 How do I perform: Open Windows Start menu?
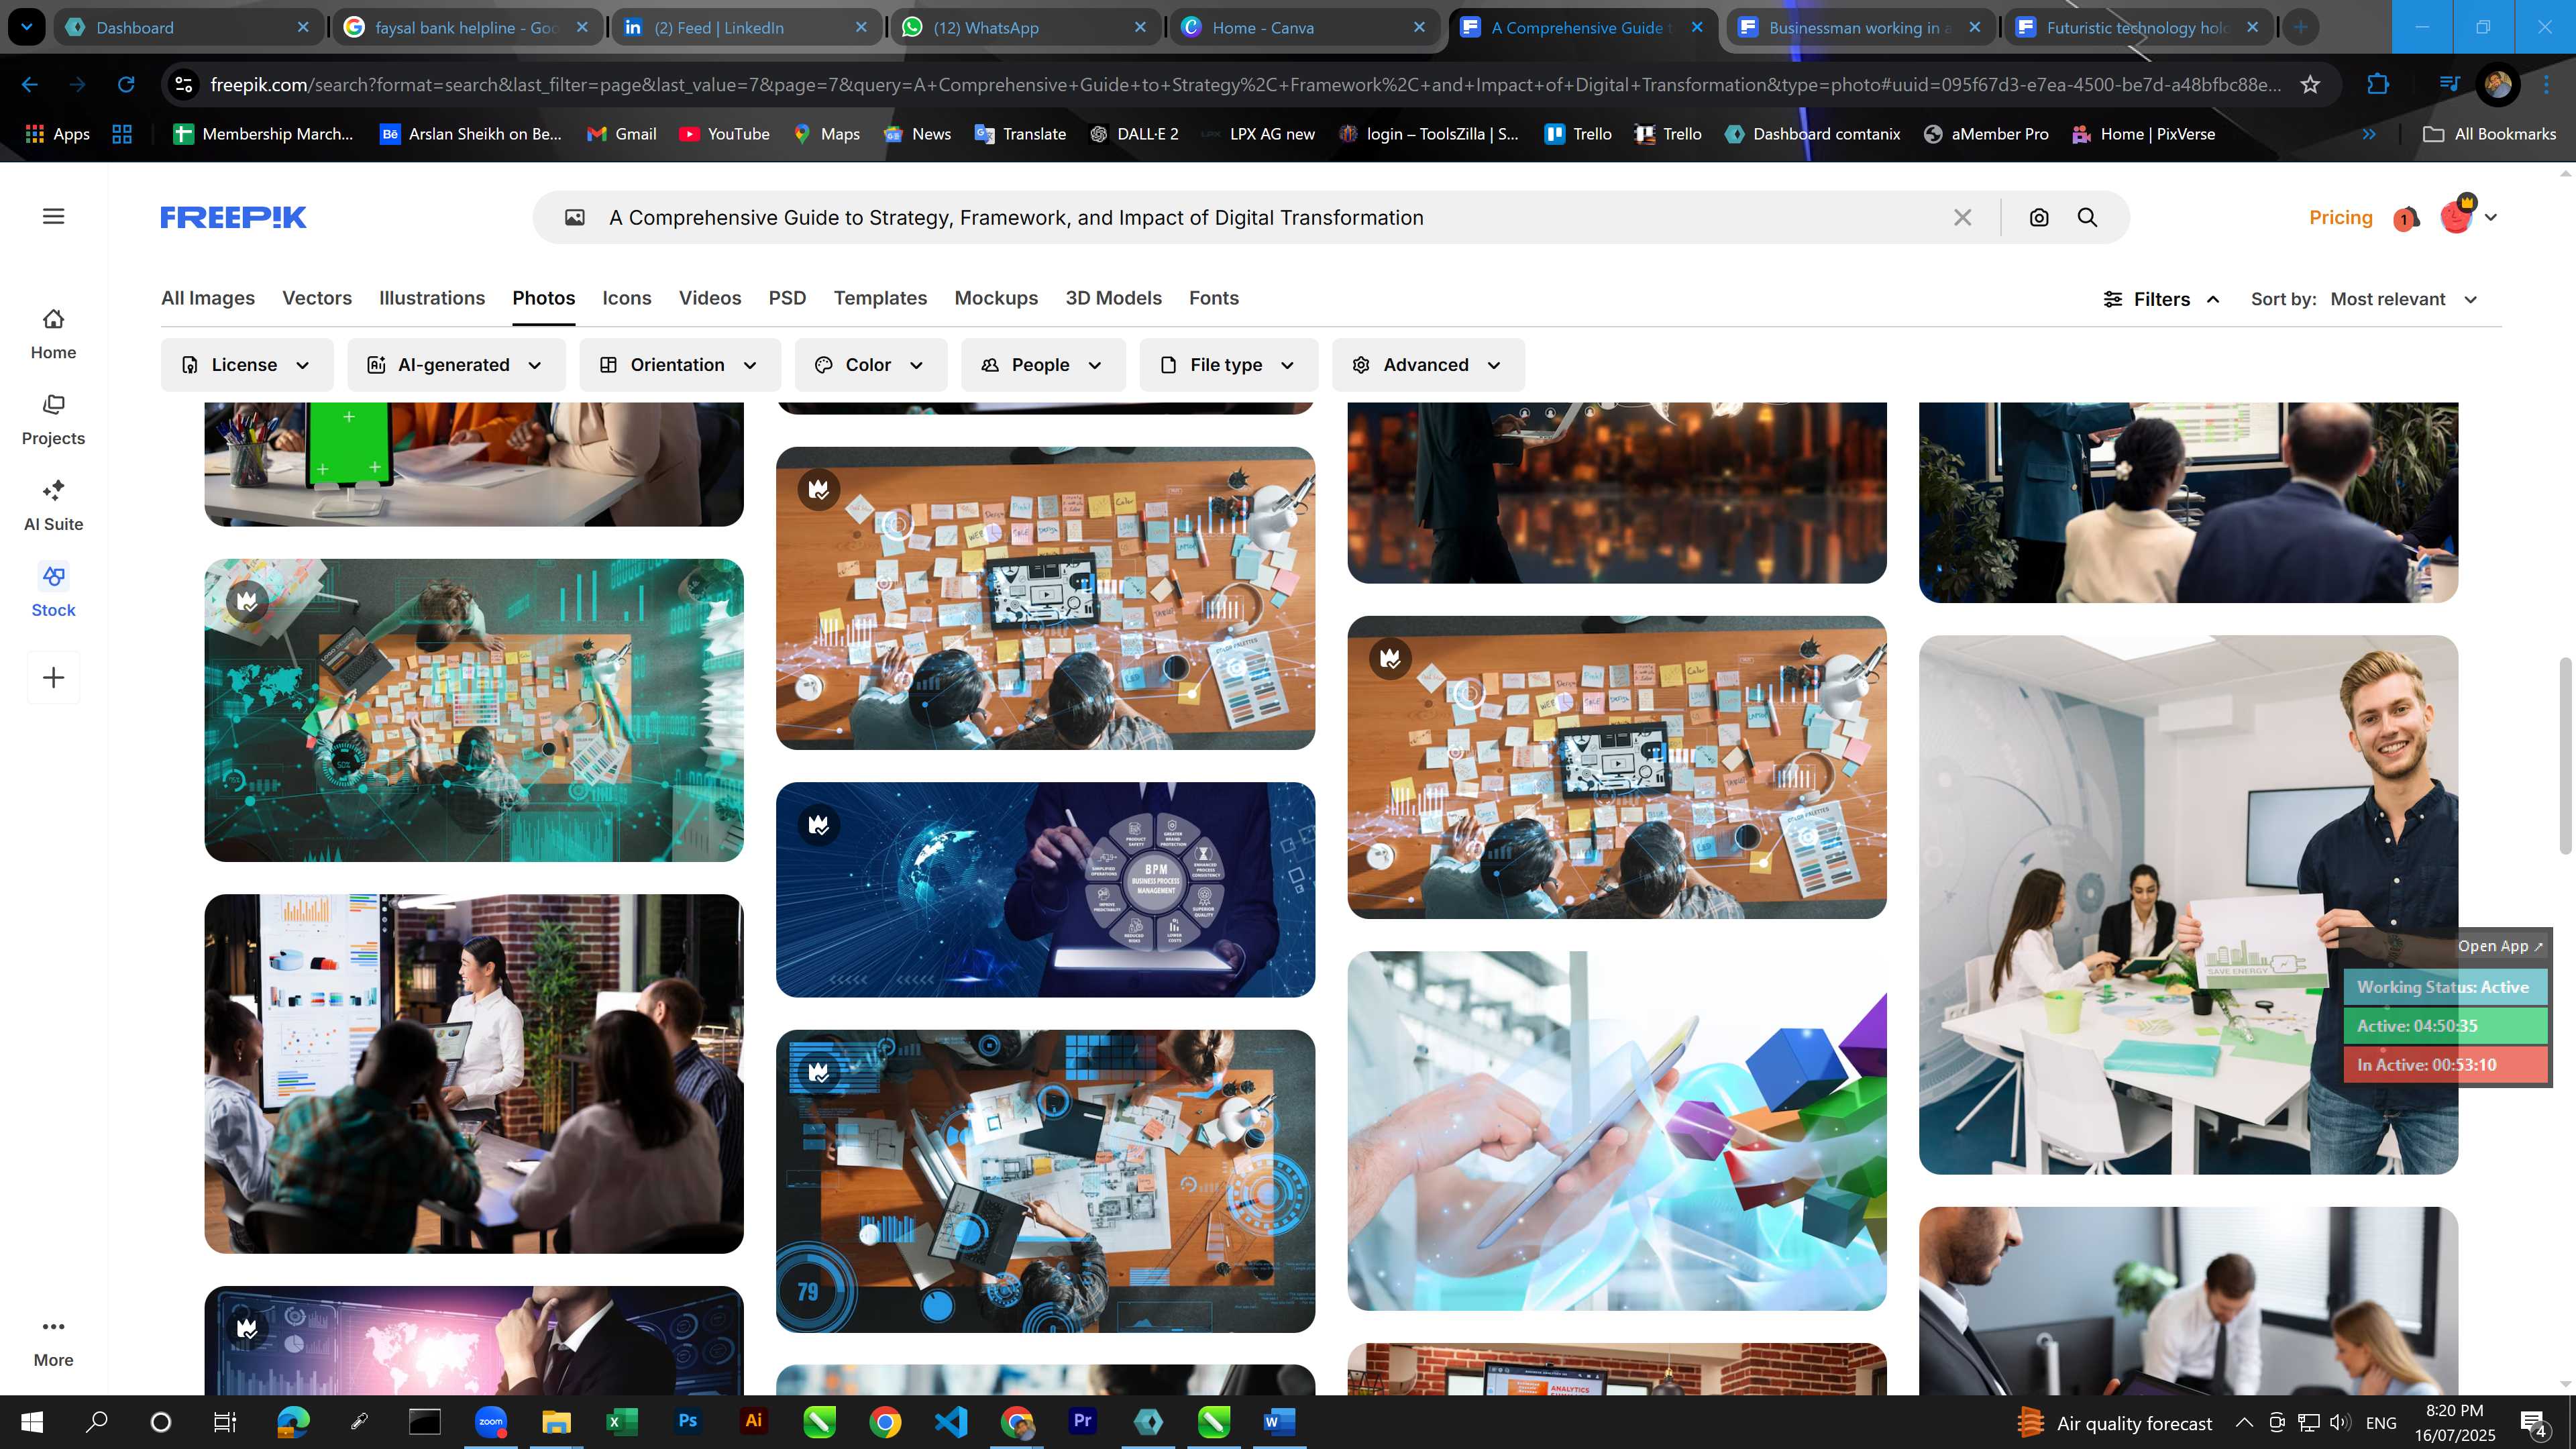[31, 1422]
